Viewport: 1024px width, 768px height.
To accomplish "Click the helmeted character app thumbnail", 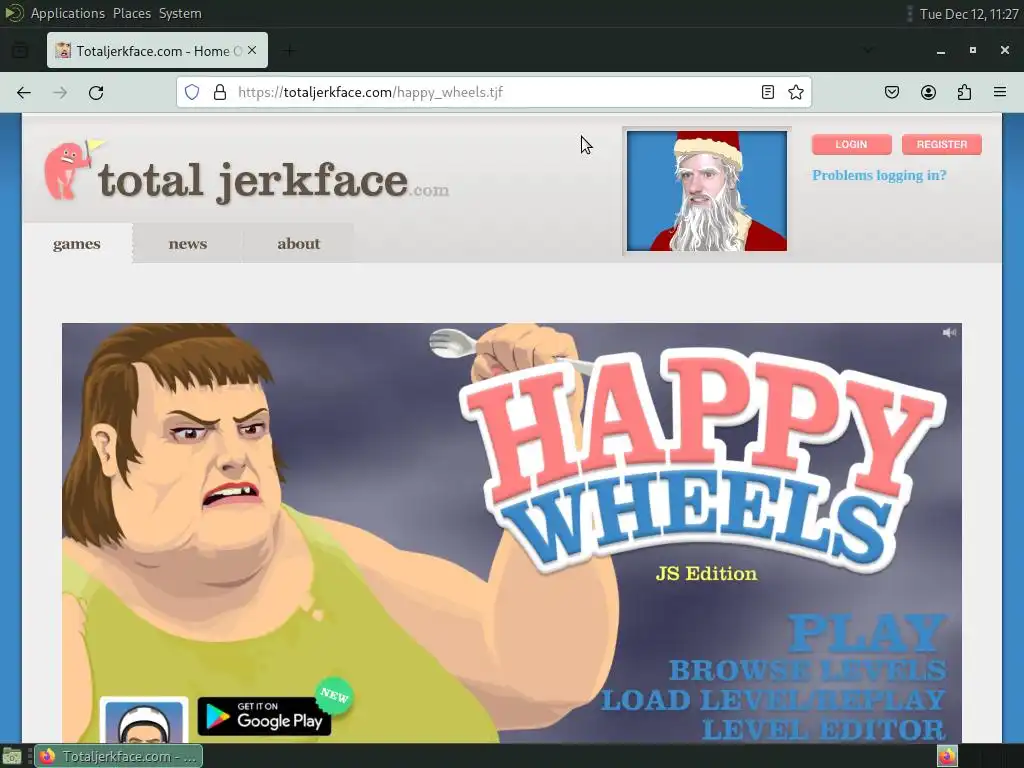I will click(x=144, y=720).
